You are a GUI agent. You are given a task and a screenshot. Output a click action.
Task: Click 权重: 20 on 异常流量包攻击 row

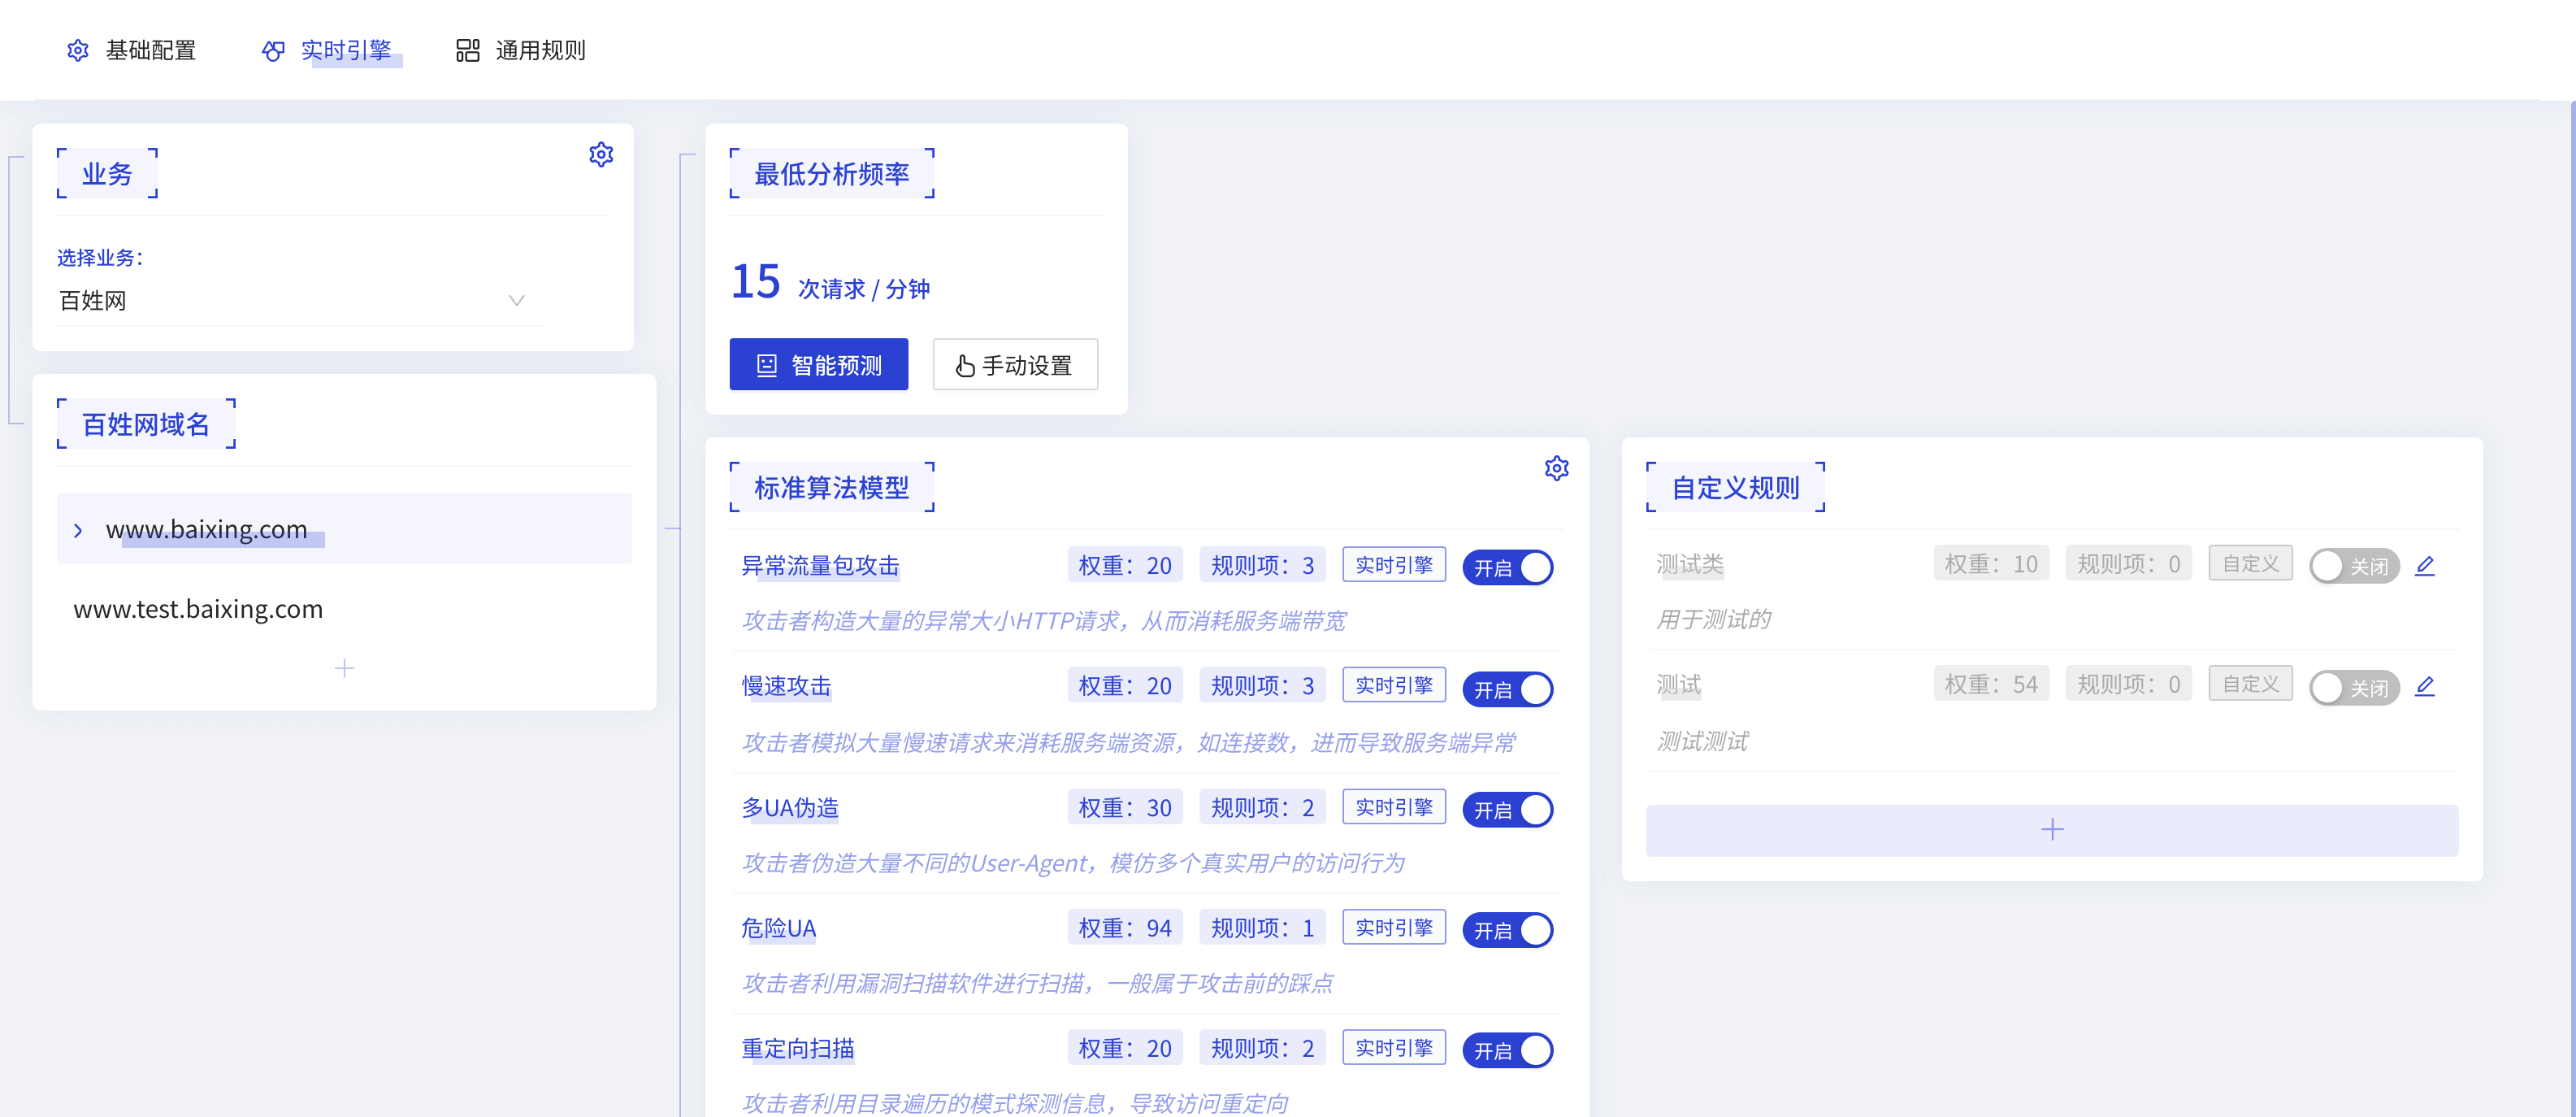[1125, 565]
